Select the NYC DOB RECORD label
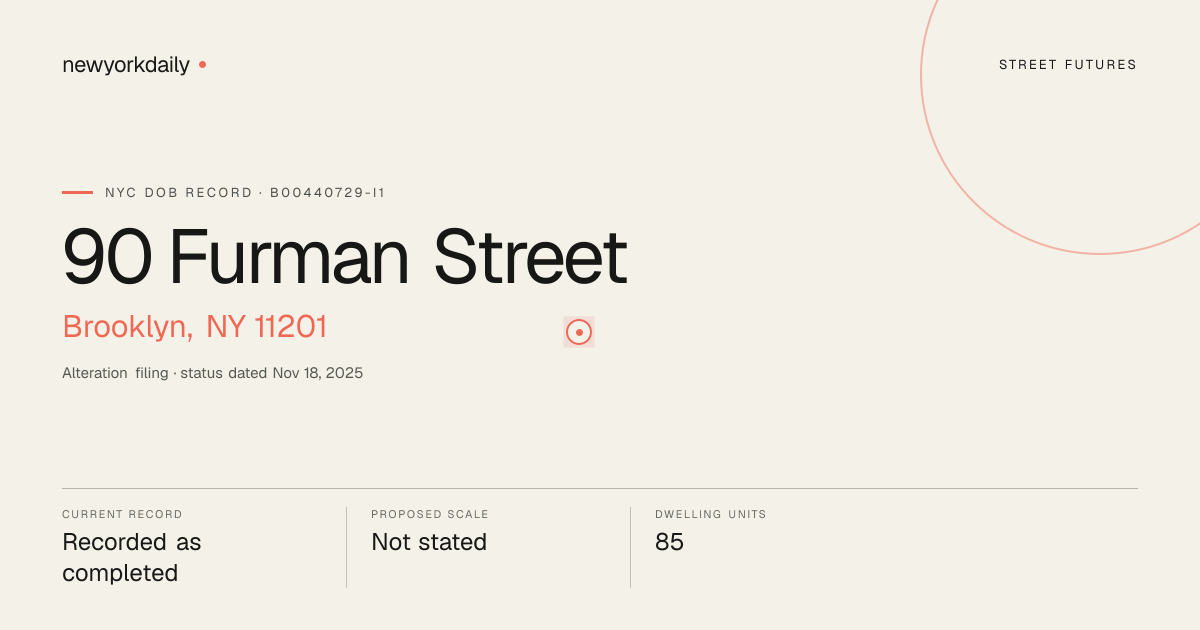The height and width of the screenshot is (630, 1200). (x=179, y=192)
